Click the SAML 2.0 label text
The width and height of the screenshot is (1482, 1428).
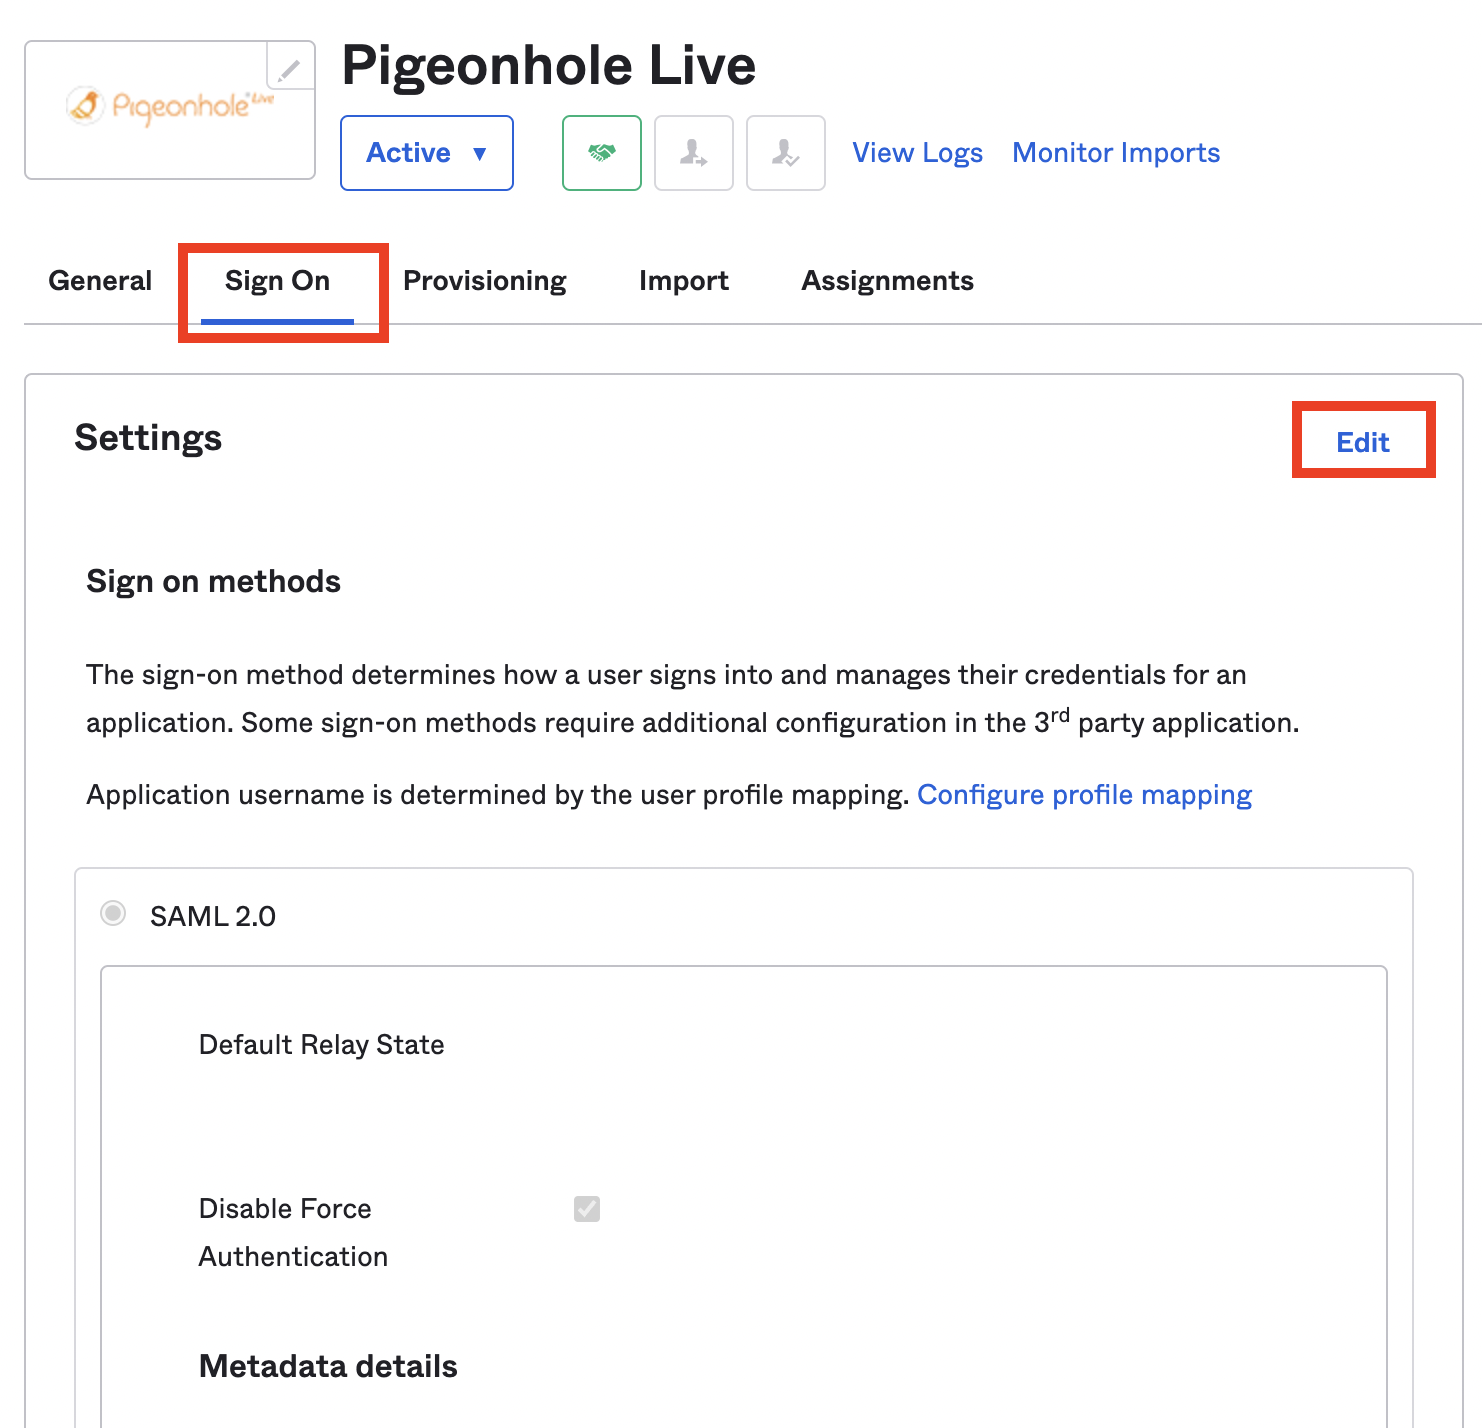[213, 916]
